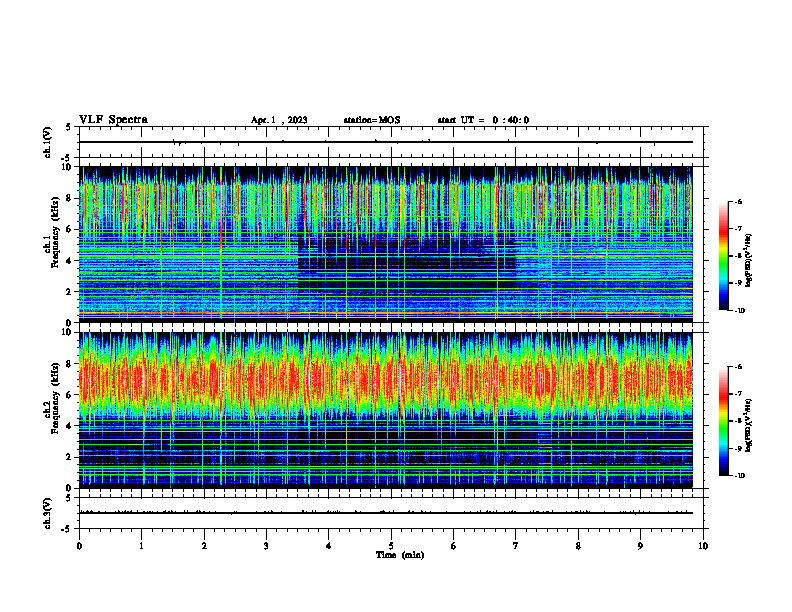Click the "VLF Spectra" plot title
The width and height of the screenshot is (792, 612).
113,120
